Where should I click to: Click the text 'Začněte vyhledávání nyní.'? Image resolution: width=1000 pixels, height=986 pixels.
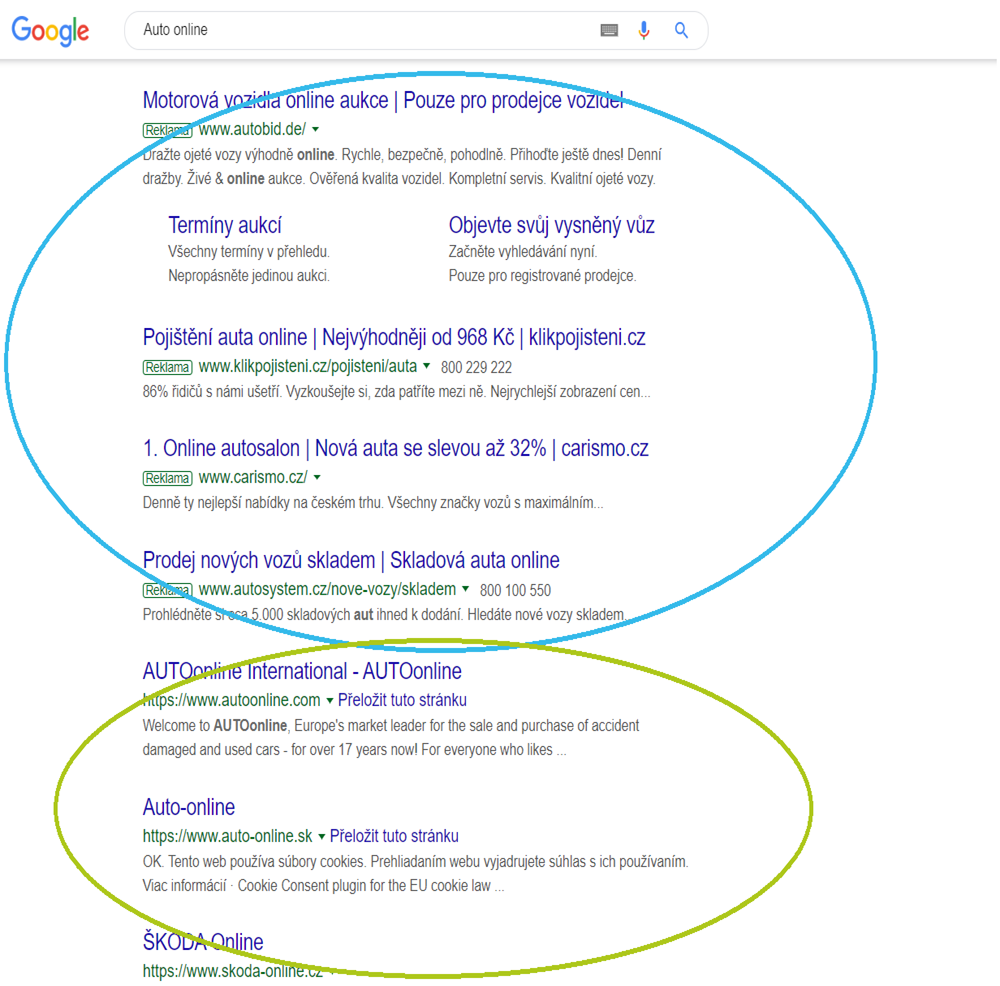[523, 252]
